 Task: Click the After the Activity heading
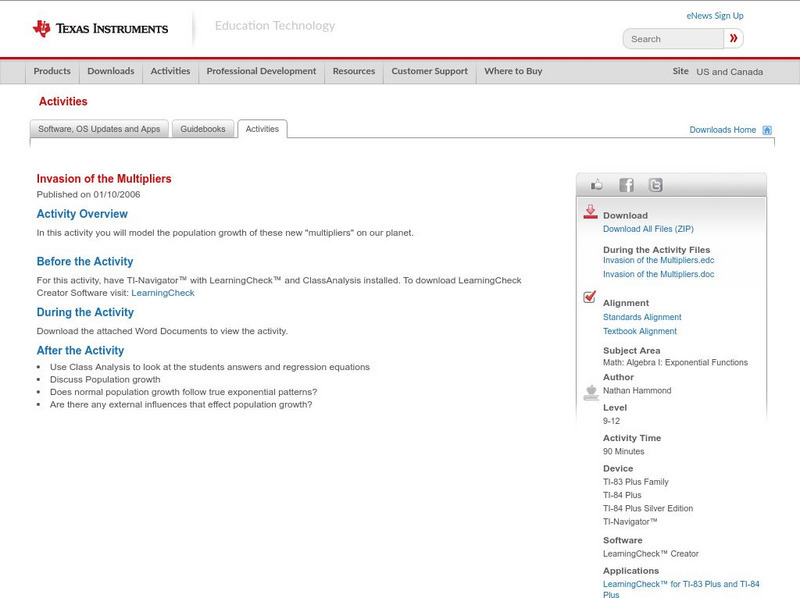coord(80,351)
